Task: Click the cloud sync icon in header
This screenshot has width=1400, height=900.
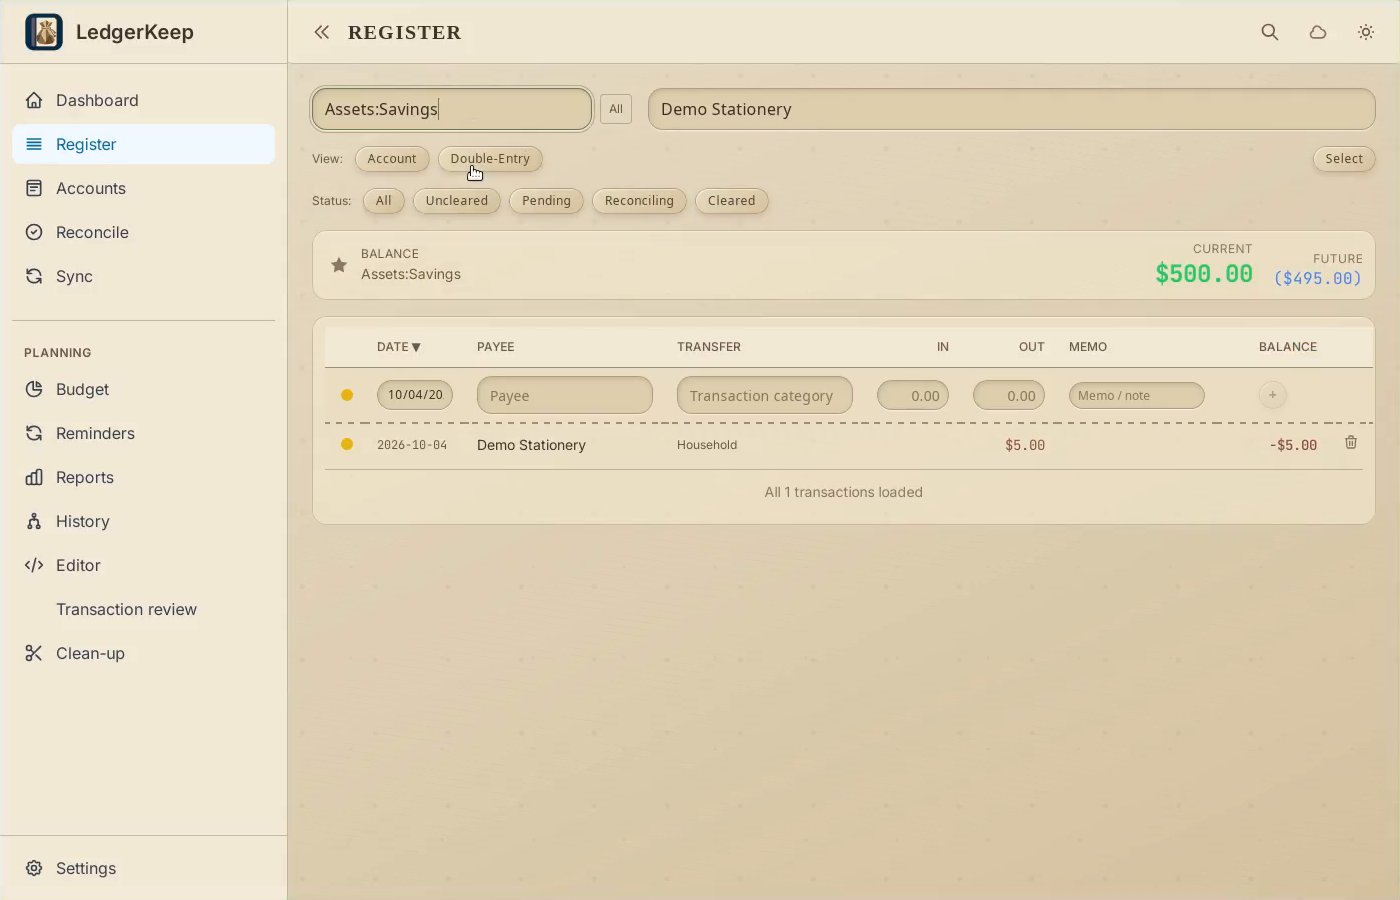Action: click(1318, 32)
